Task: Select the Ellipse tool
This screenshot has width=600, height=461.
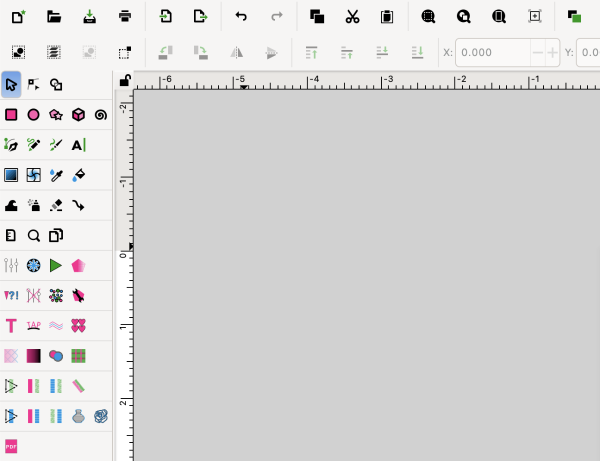Action: [x=34, y=115]
